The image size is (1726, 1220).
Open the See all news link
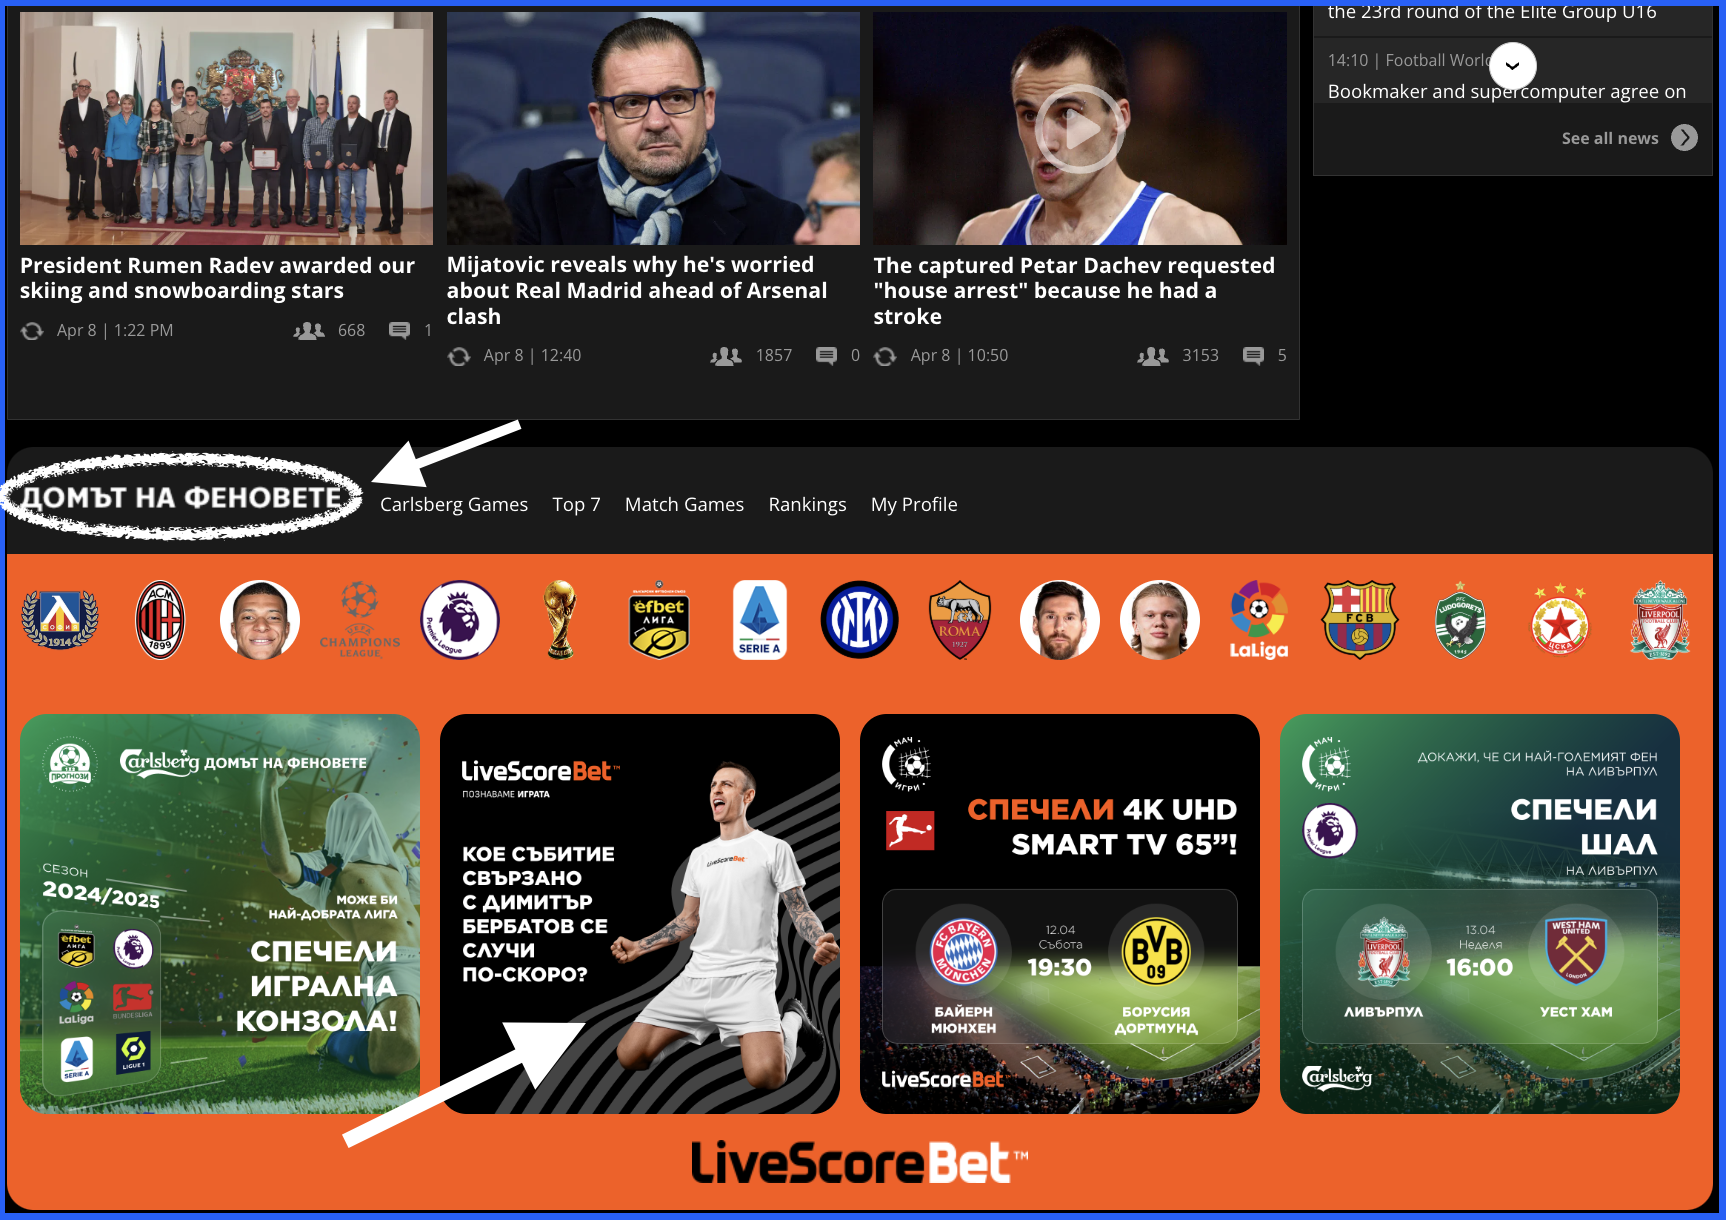pos(1610,138)
